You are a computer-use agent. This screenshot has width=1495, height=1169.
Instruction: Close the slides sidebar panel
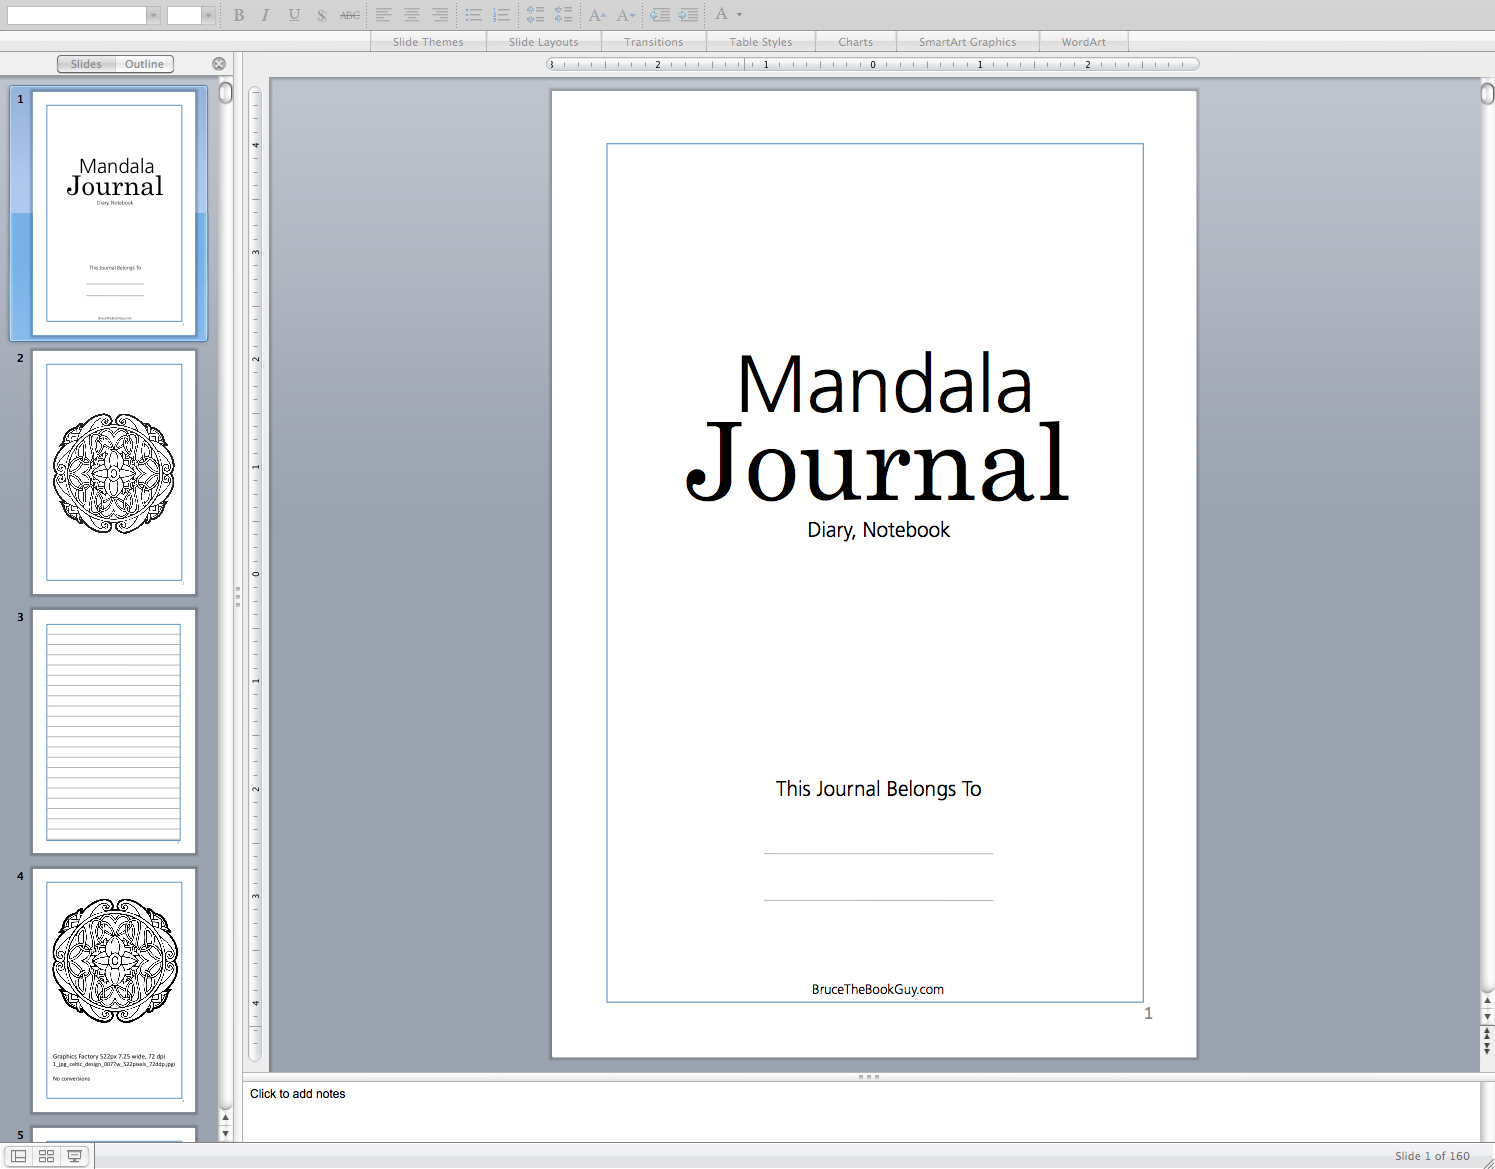(219, 63)
